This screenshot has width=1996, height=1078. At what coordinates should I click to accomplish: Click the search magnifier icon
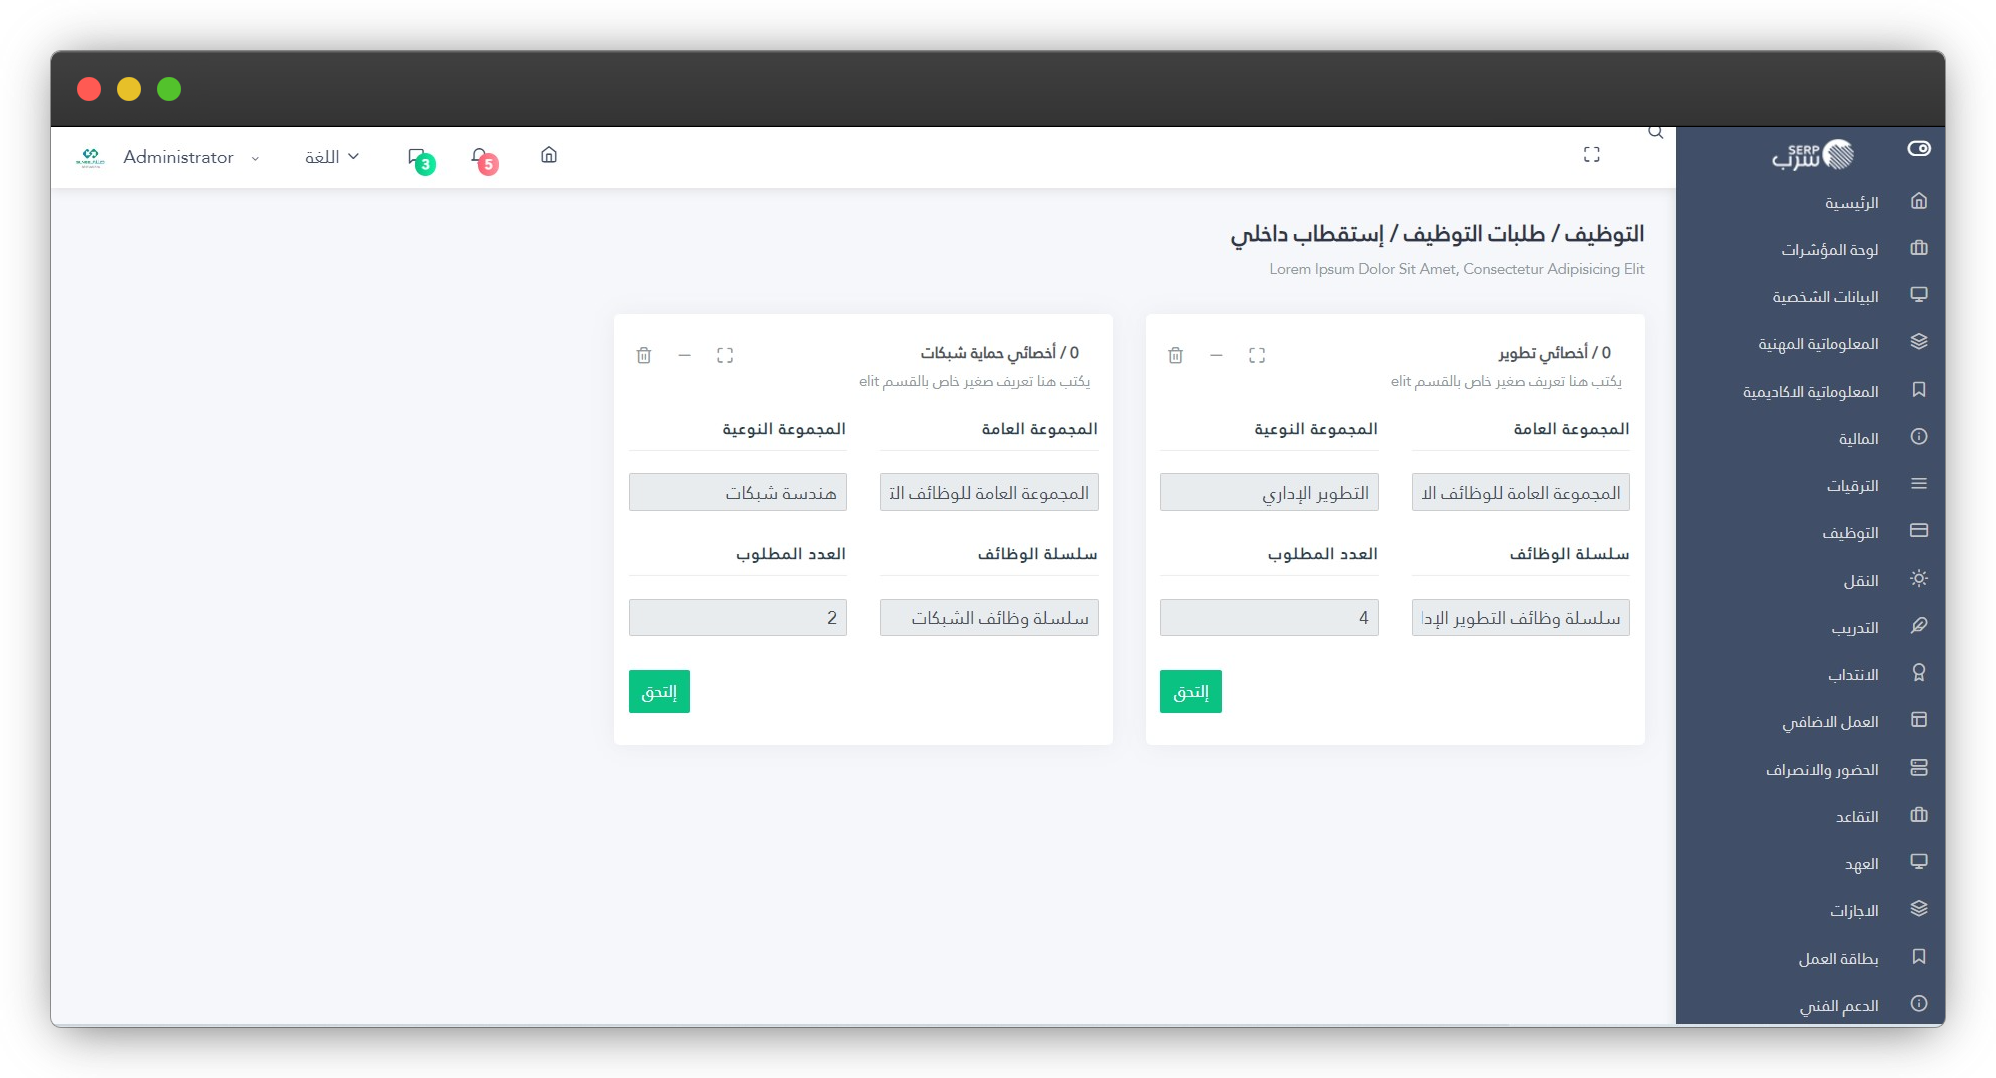coord(1655,133)
